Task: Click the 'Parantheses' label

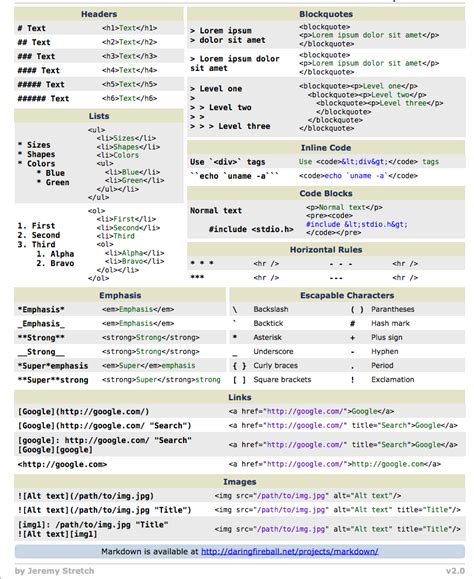Action: point(393,309)
